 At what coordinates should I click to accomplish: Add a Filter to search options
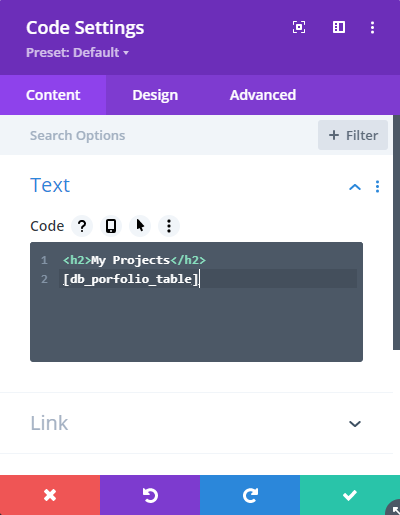(353, 135)
